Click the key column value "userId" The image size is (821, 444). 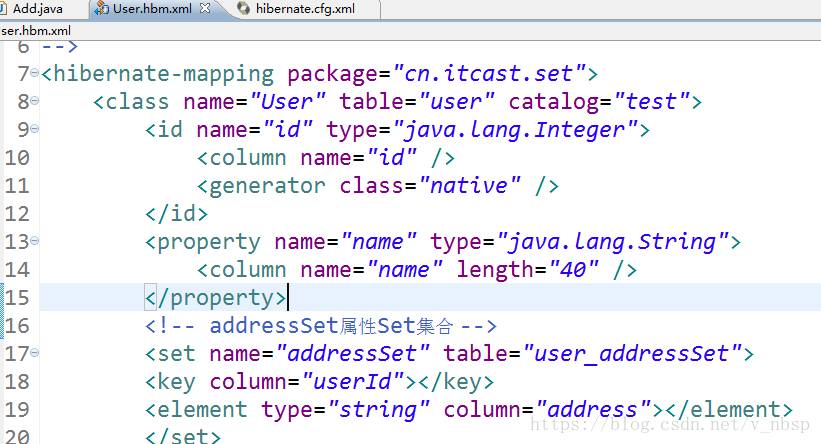point(352,382)
